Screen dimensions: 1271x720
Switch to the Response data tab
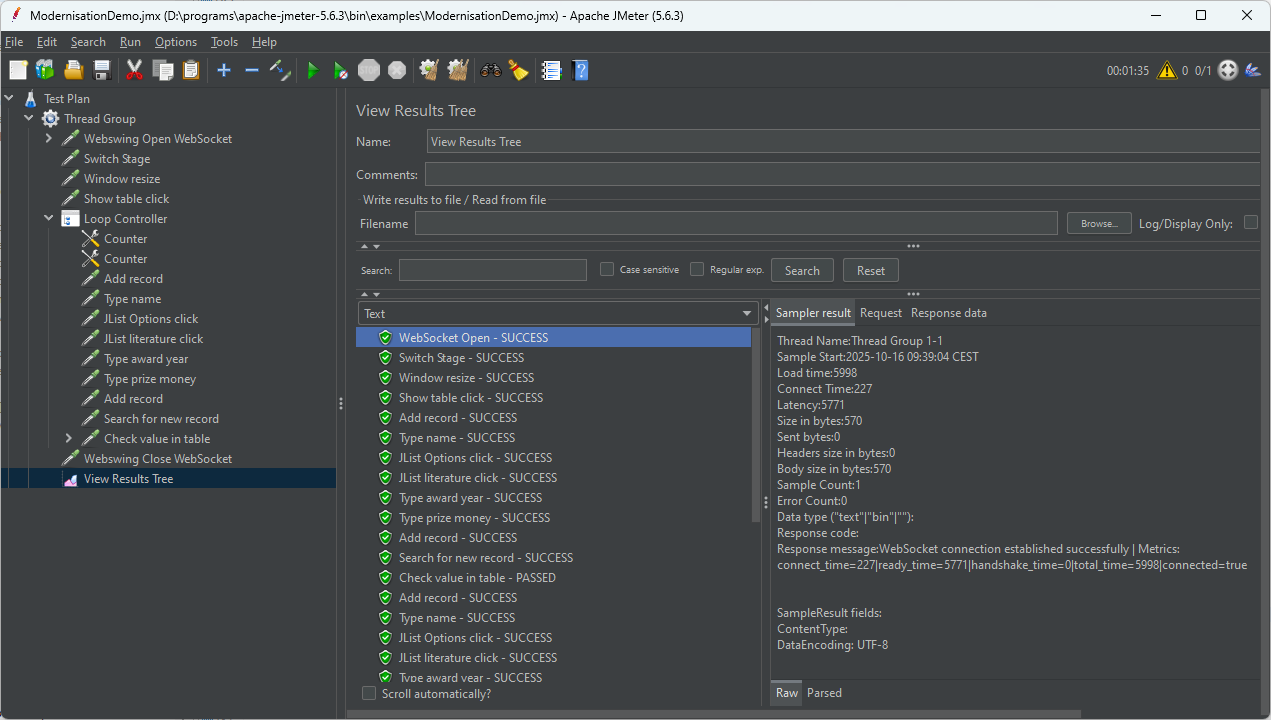coord(948,313)
